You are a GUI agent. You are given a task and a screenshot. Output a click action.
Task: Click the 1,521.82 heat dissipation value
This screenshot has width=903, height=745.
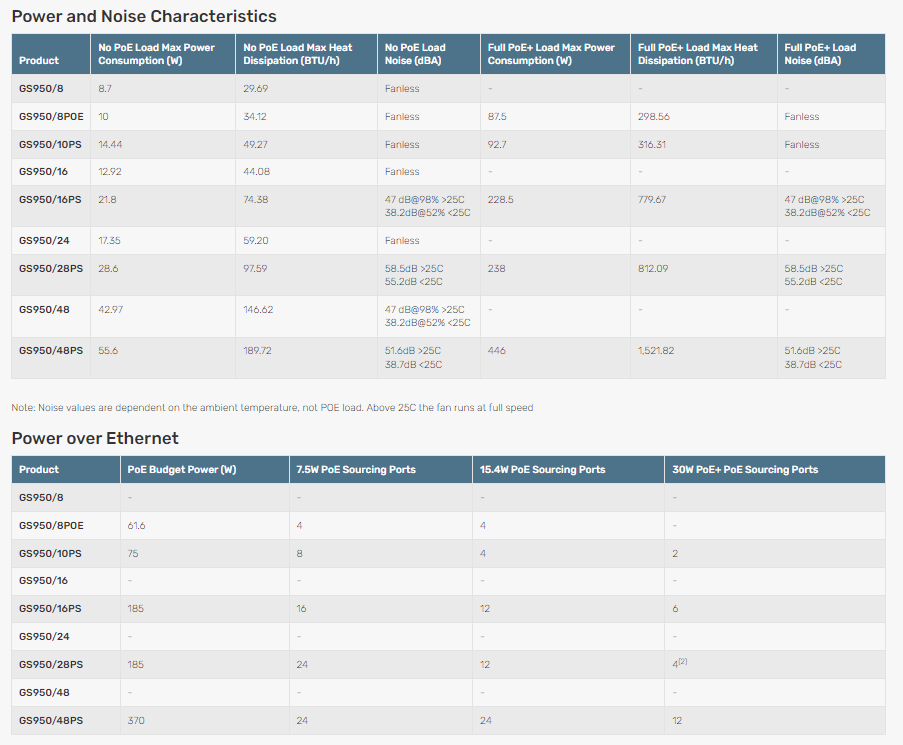[656, 351]
